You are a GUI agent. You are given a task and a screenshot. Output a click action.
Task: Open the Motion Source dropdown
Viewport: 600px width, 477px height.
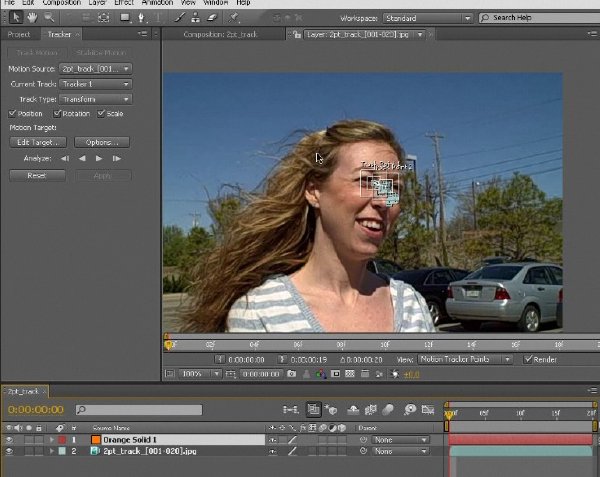[x=96, y=69]
